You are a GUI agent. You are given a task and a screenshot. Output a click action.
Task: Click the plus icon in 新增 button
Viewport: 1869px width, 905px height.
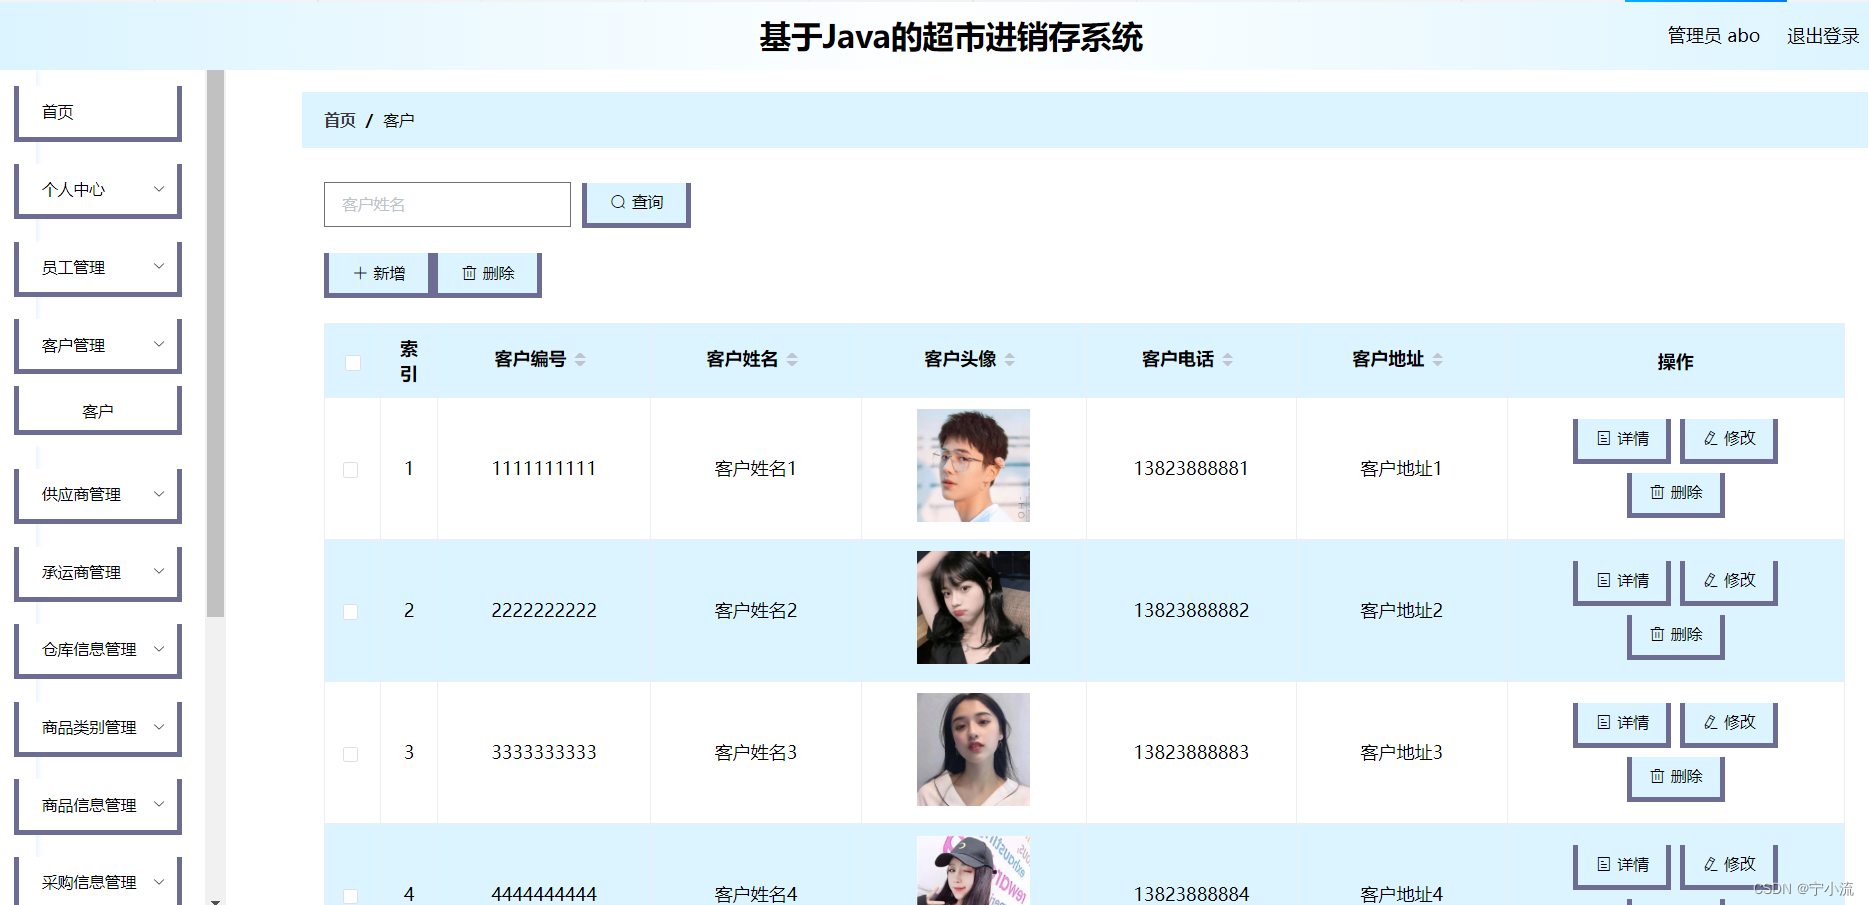pyautogui.click(x=360, y=273)
